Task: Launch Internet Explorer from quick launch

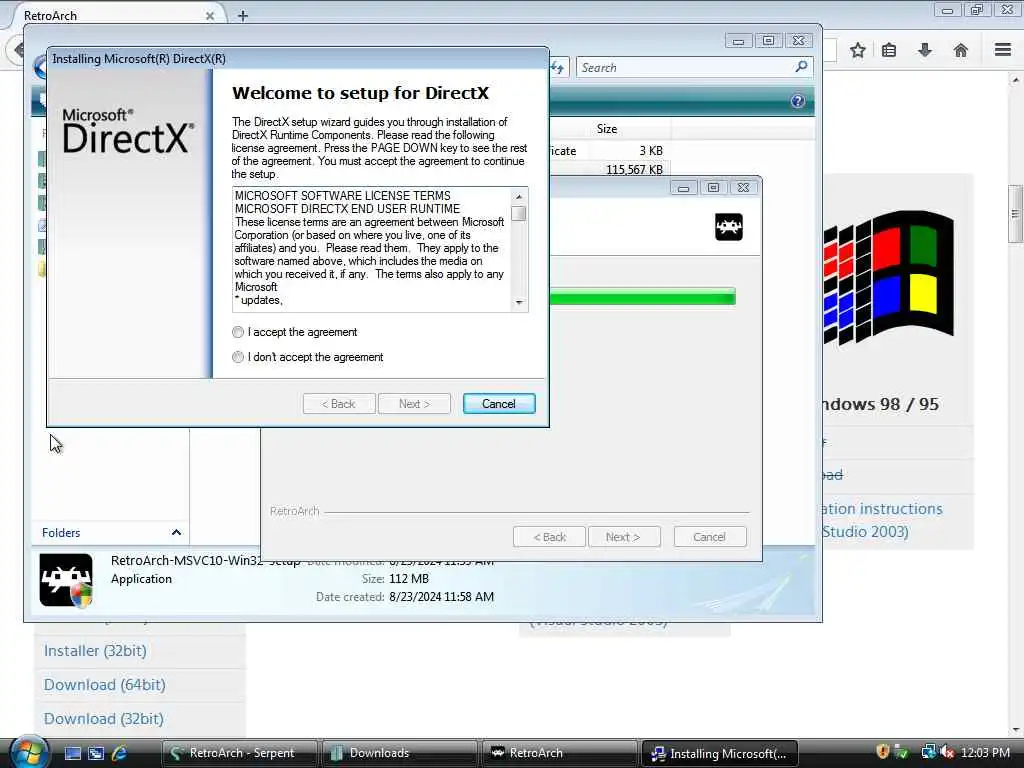Action: click(x=119, y=753)
